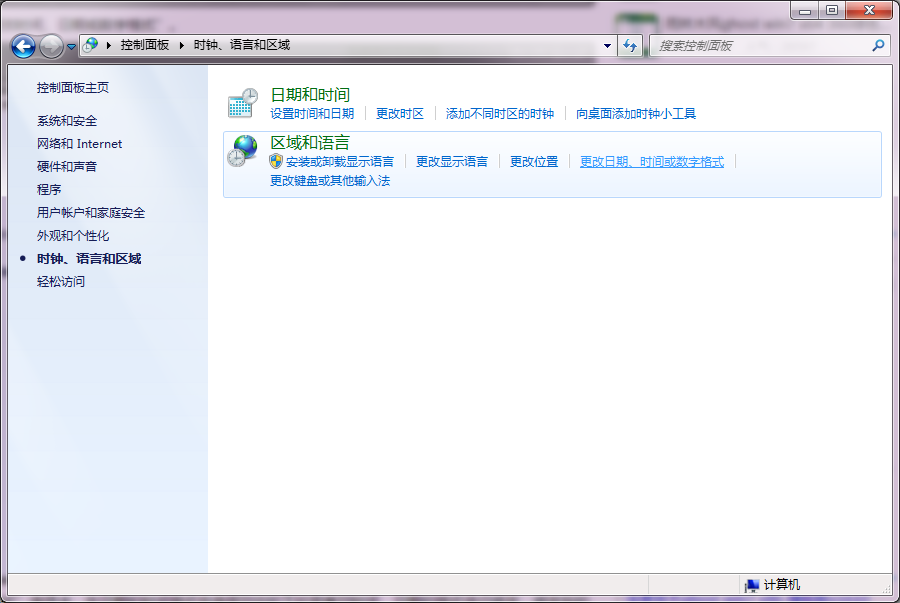
Task: Open 向桌面添加时钟小工具
Action: 637,113
